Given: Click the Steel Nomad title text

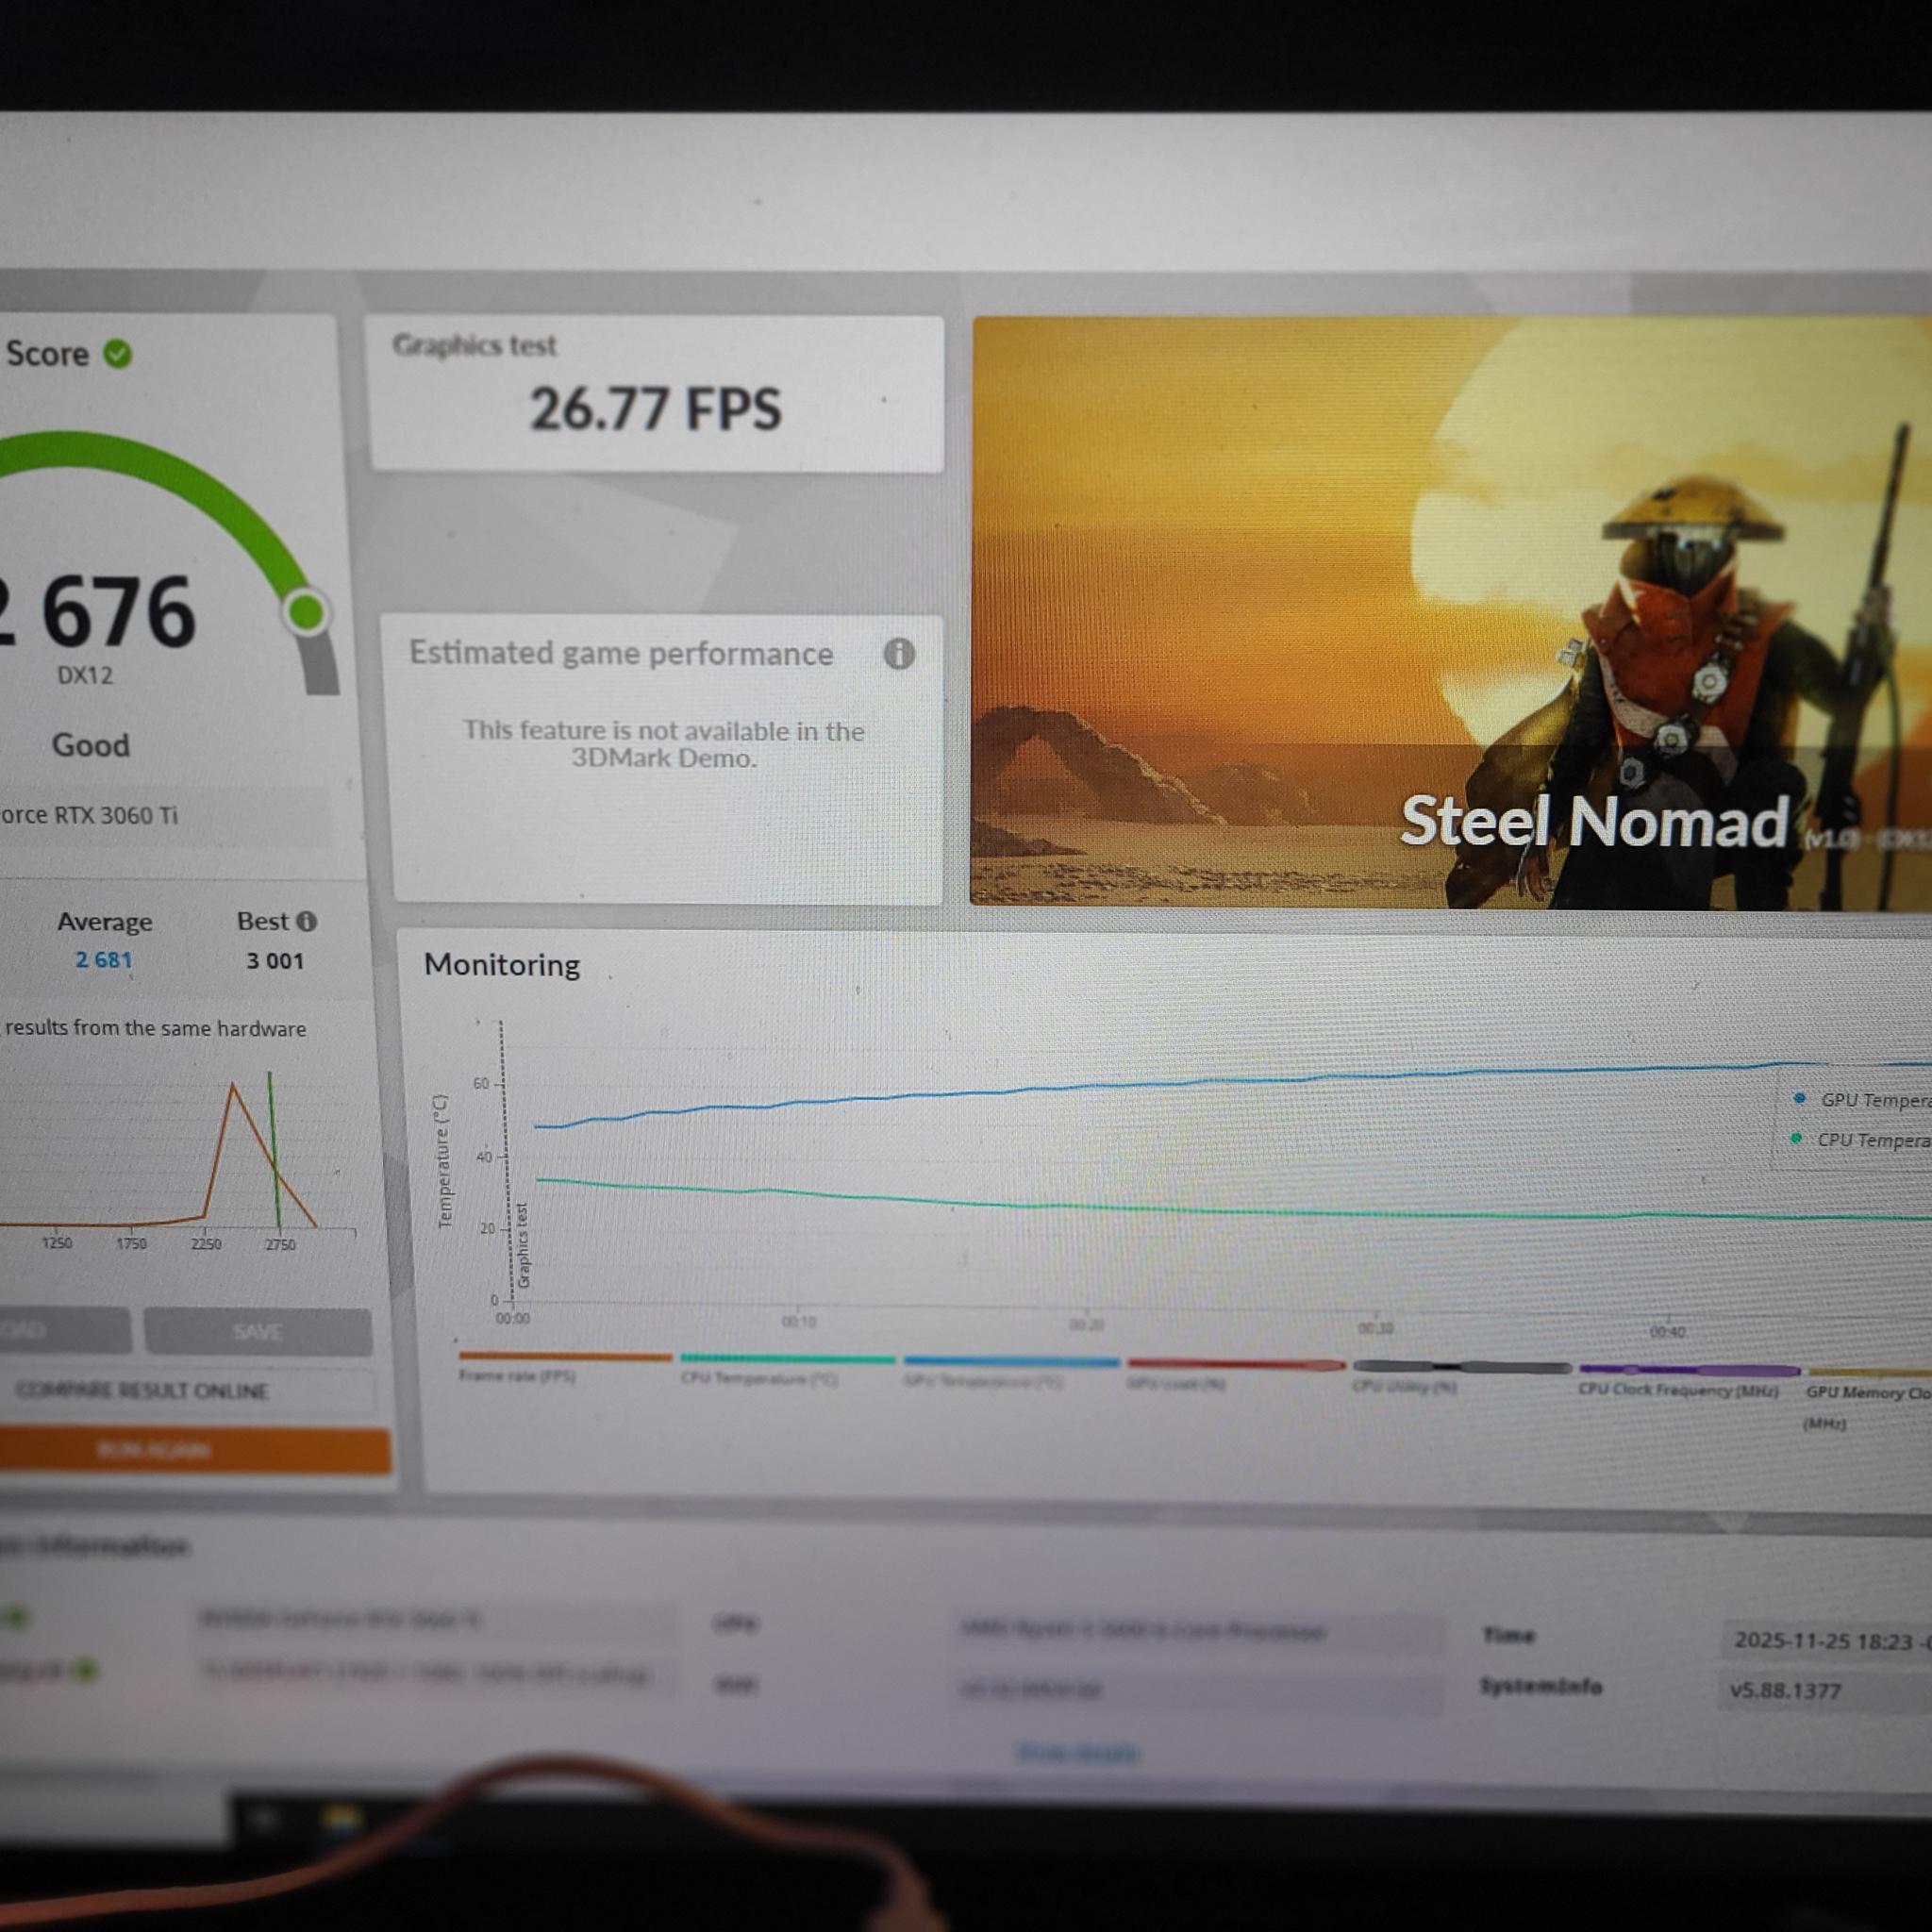Looking at the screenshot, I should click(x=1594, y=821).
